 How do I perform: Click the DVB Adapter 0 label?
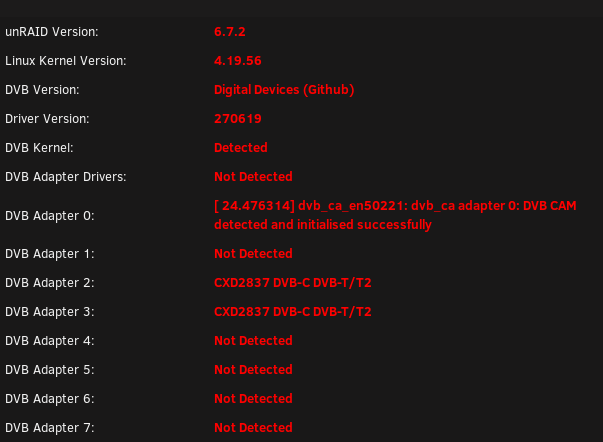pos(49,216)
